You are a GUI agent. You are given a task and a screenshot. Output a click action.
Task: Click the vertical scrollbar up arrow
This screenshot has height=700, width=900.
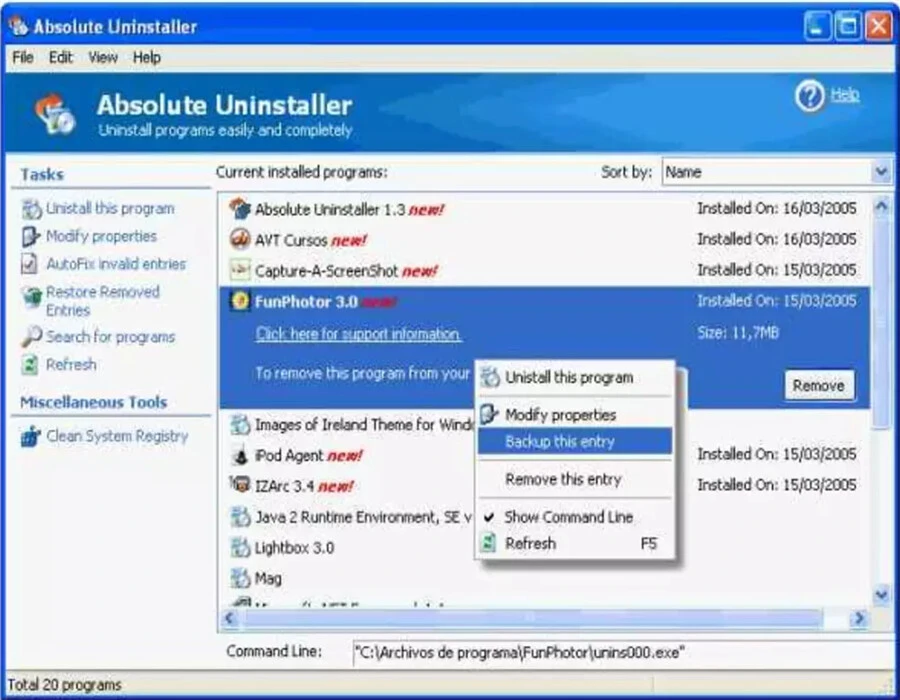pos(882,205)
